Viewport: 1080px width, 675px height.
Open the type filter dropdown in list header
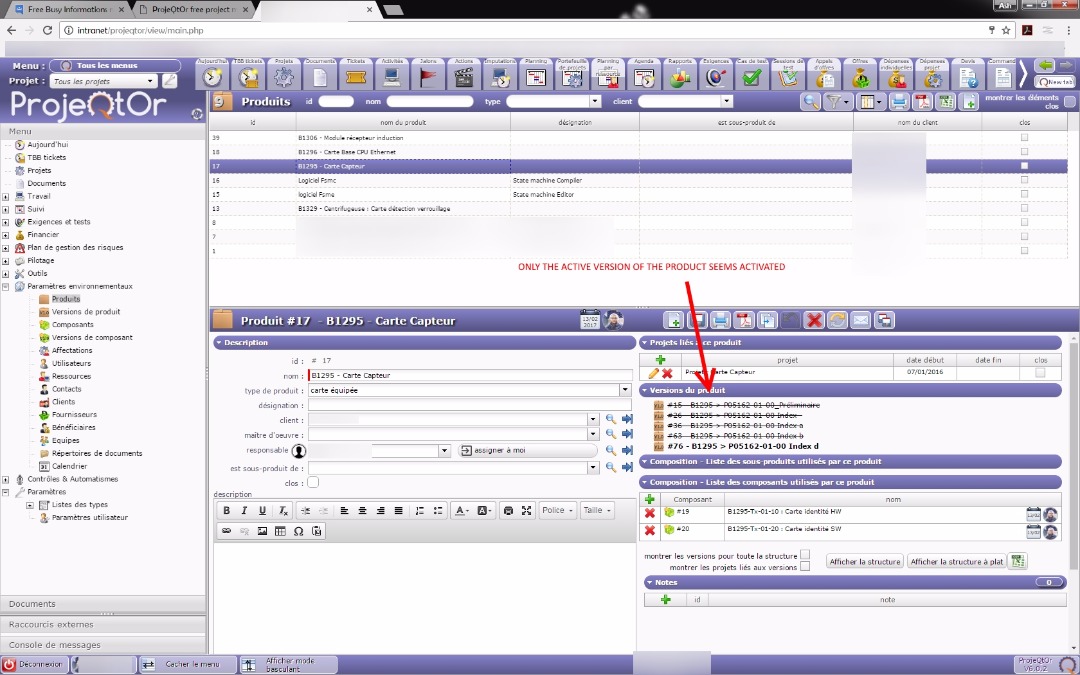[595, 101]
